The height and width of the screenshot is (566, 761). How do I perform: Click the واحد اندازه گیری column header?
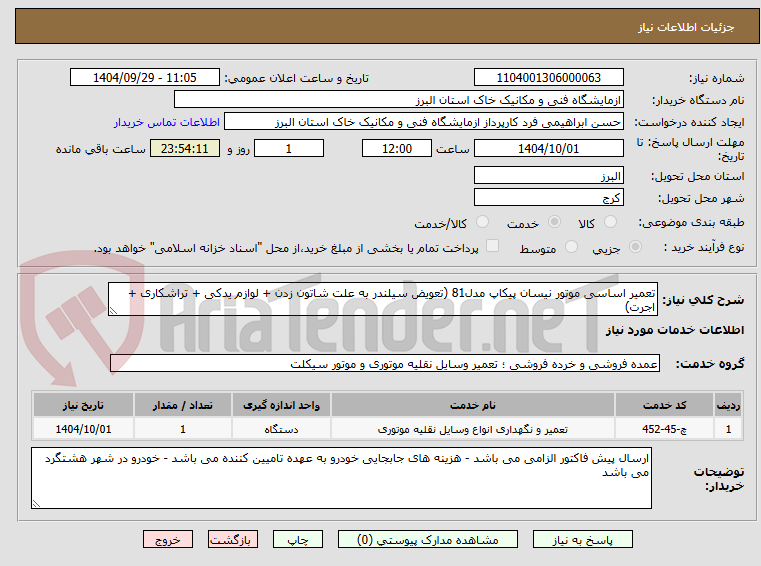[x=281, y=405]
